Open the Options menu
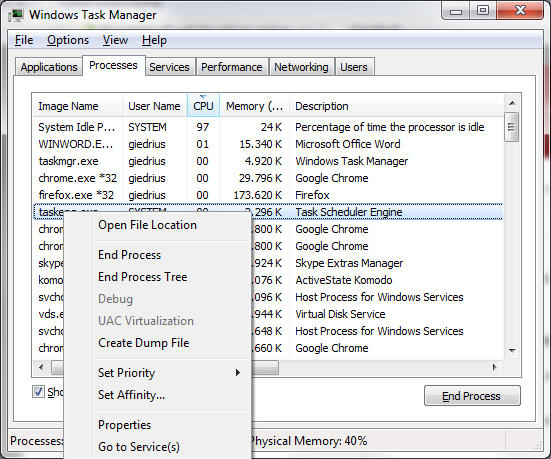The width and height of the screenshot is (551, 459). click(x=68, y=40)
